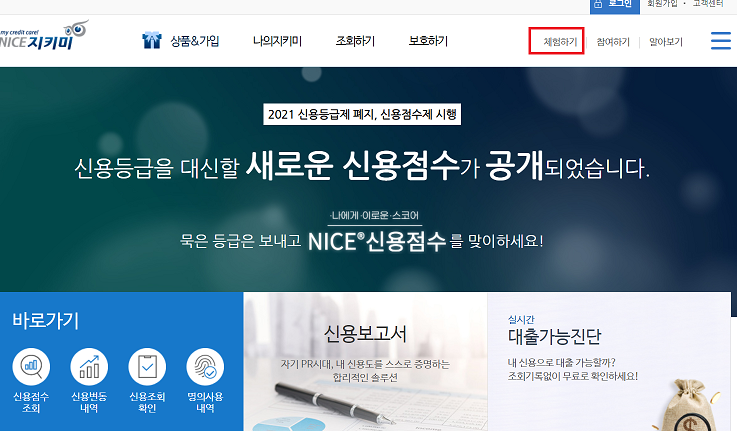Click the gift icon beside 상품&가입
Screen dimensions: 737x431
tap(152, 40)
